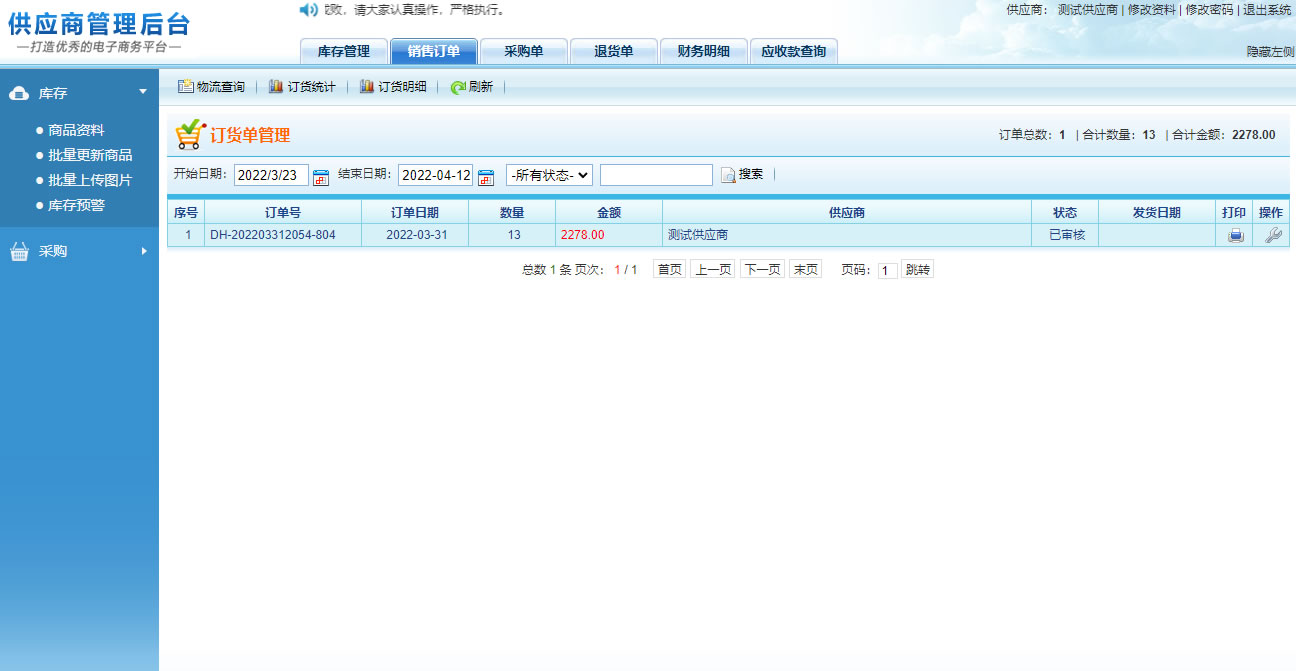Viewport: 1296px width, 671px height.
Task: Open calendar picker for 开始日期
Action: pyautogui.click(x=321, y=177)
